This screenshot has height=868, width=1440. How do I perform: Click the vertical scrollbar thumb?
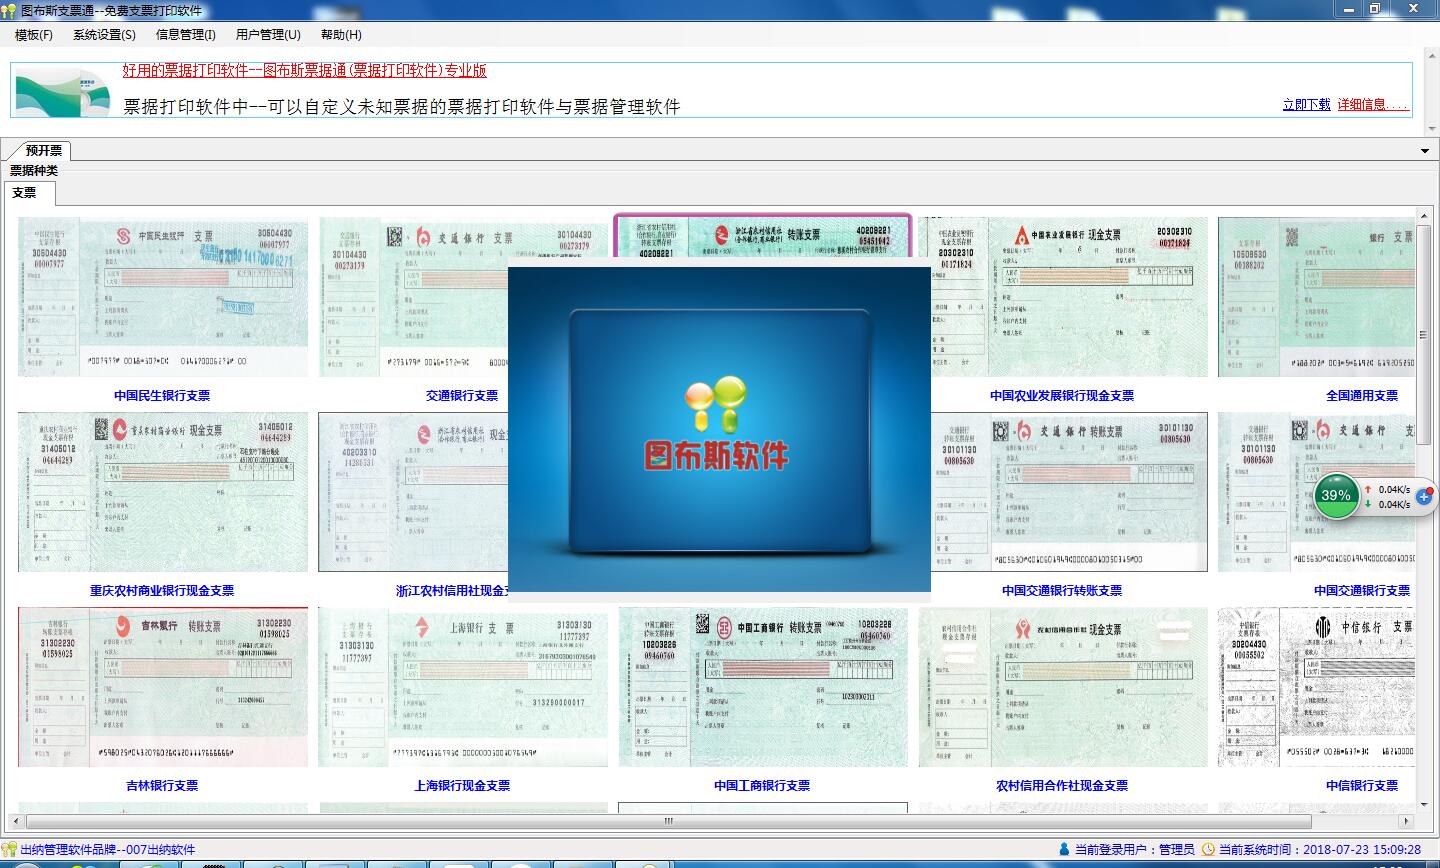coord(1424,335)
